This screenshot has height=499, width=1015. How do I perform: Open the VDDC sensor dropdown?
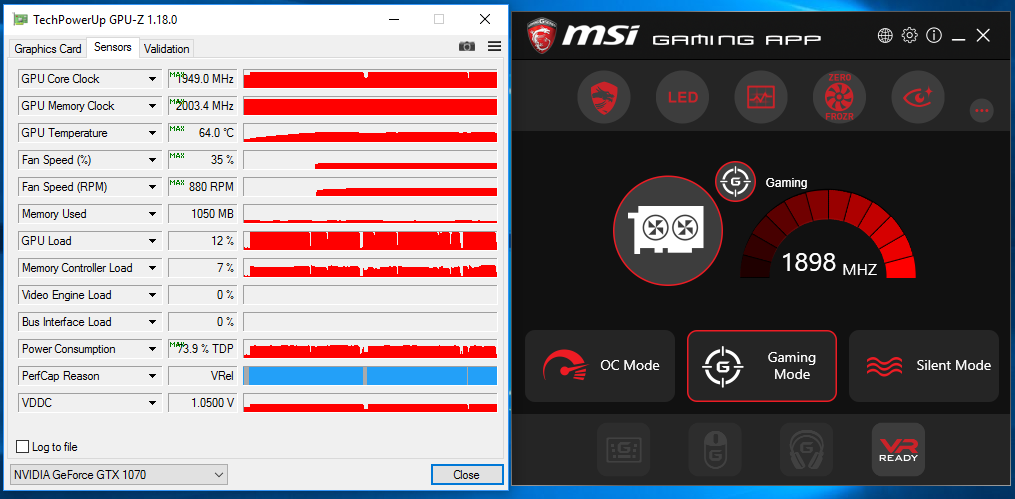(x=153, y=403)
